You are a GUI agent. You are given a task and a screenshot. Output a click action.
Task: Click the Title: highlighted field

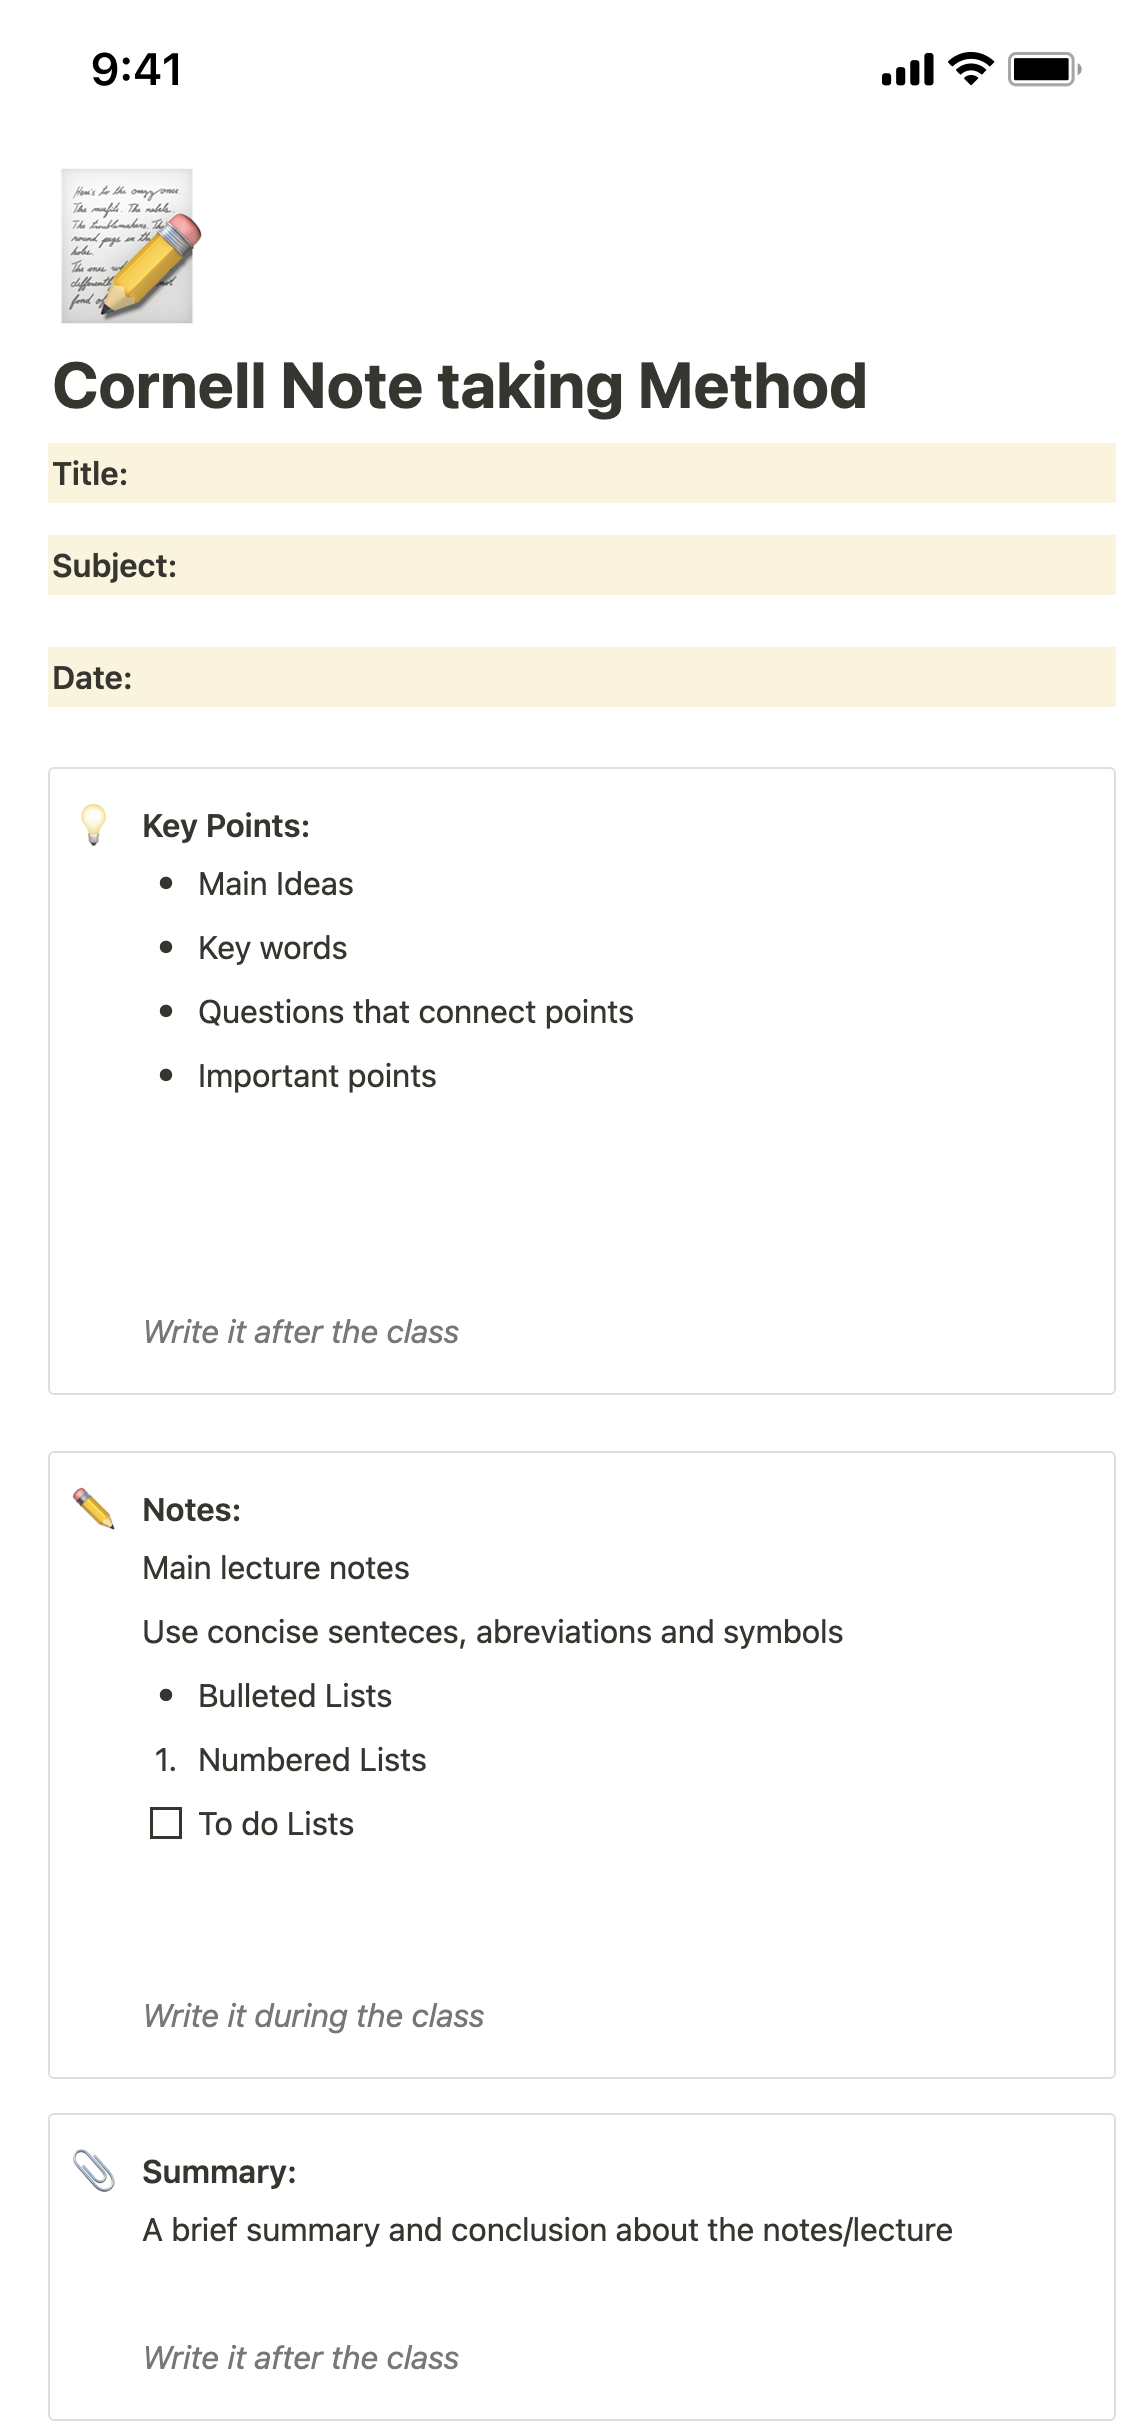point(581,473)
